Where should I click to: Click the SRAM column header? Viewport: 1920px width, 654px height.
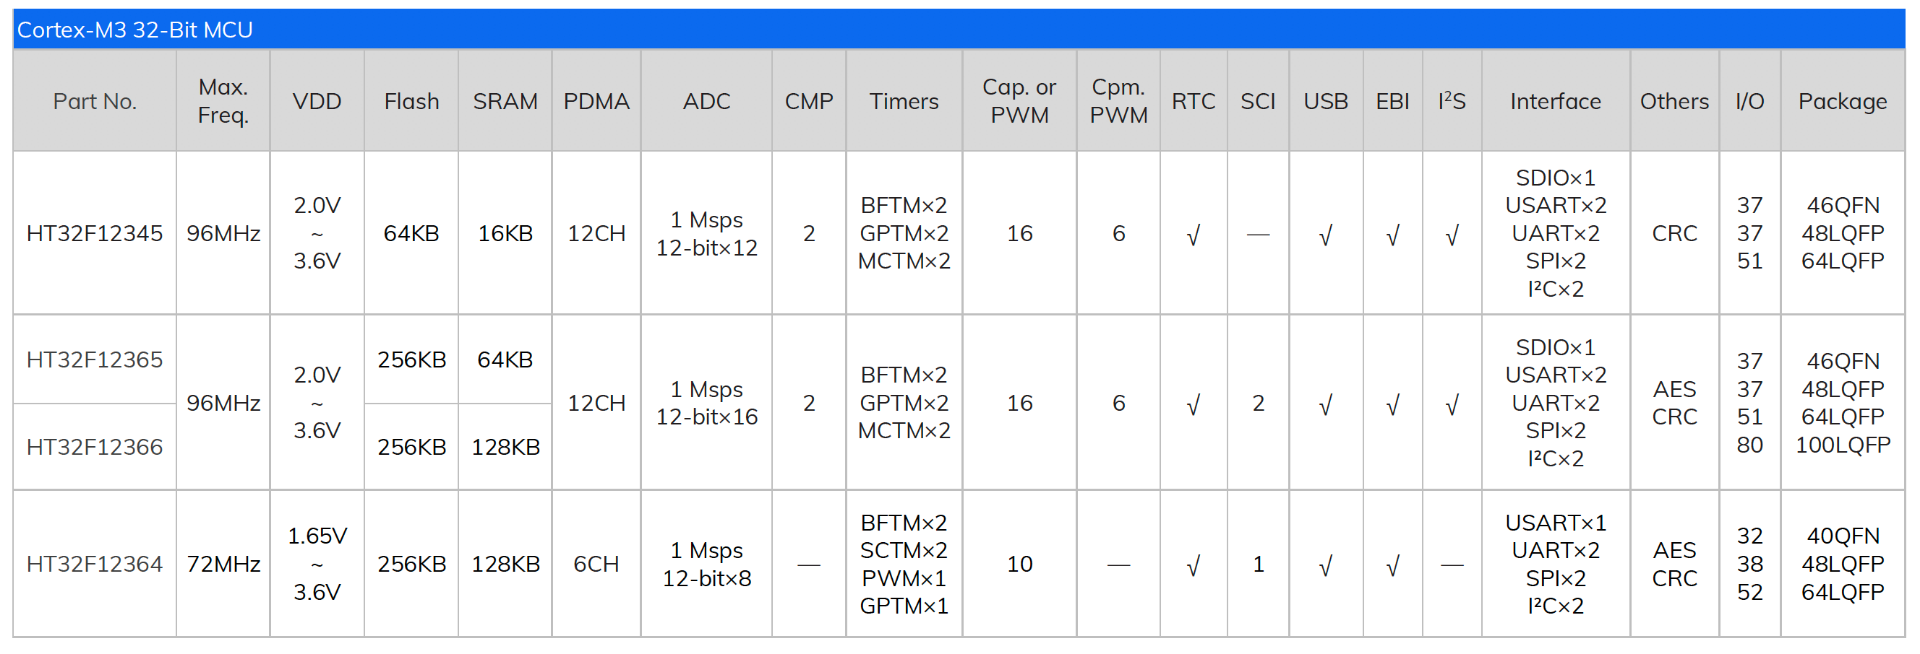(505, 101)
